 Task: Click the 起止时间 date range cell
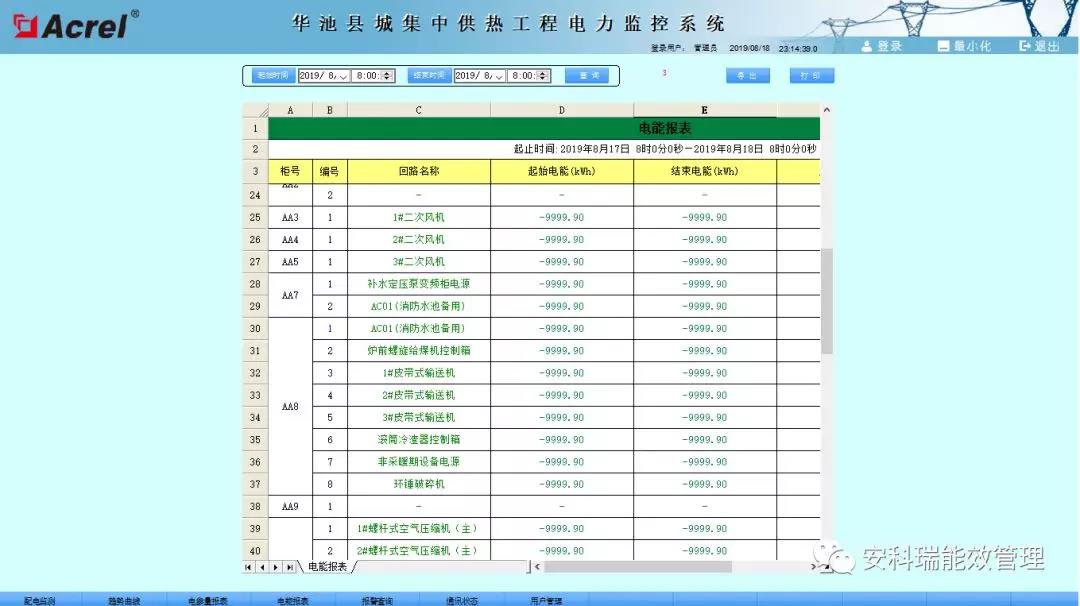pyautogui.click(x=544, y=149)
